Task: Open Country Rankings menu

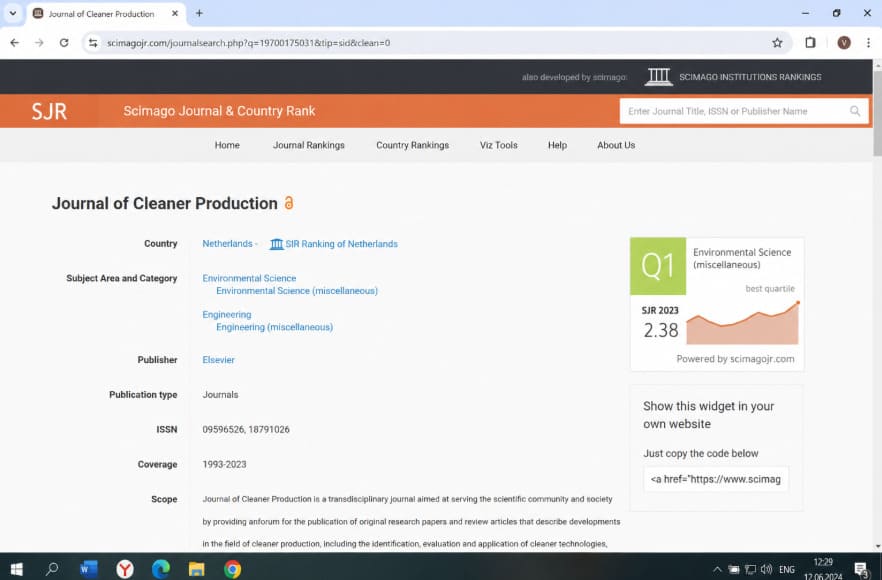Action: (412, 145)
